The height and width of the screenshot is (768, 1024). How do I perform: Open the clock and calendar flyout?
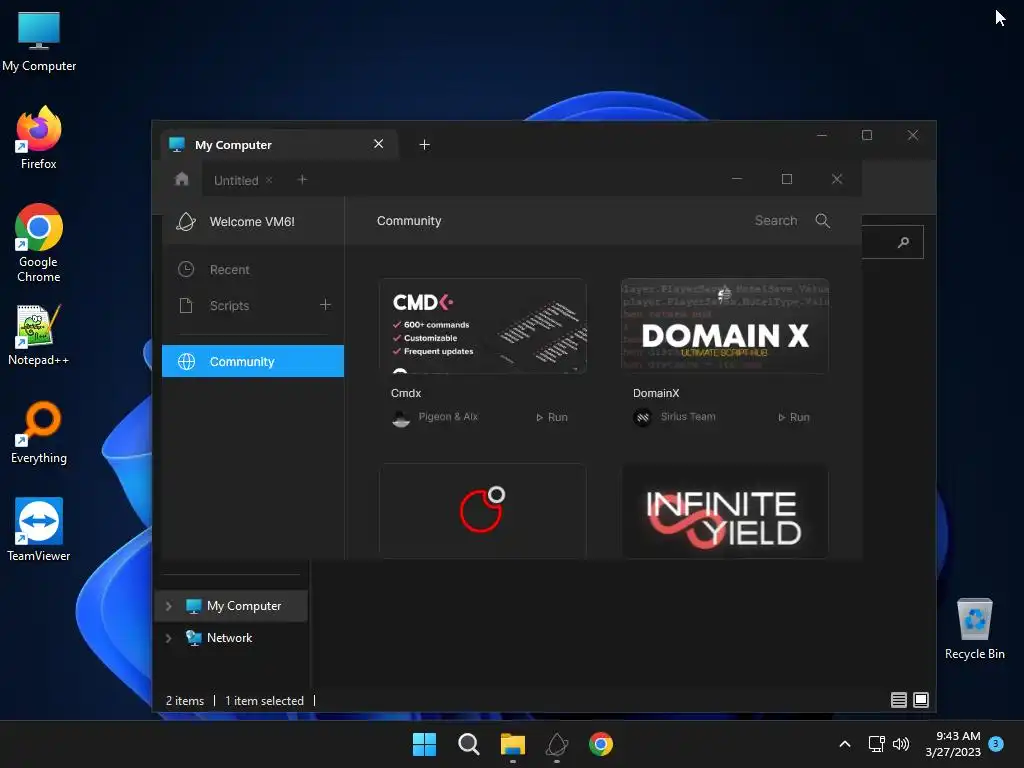(x=953, y=744)
